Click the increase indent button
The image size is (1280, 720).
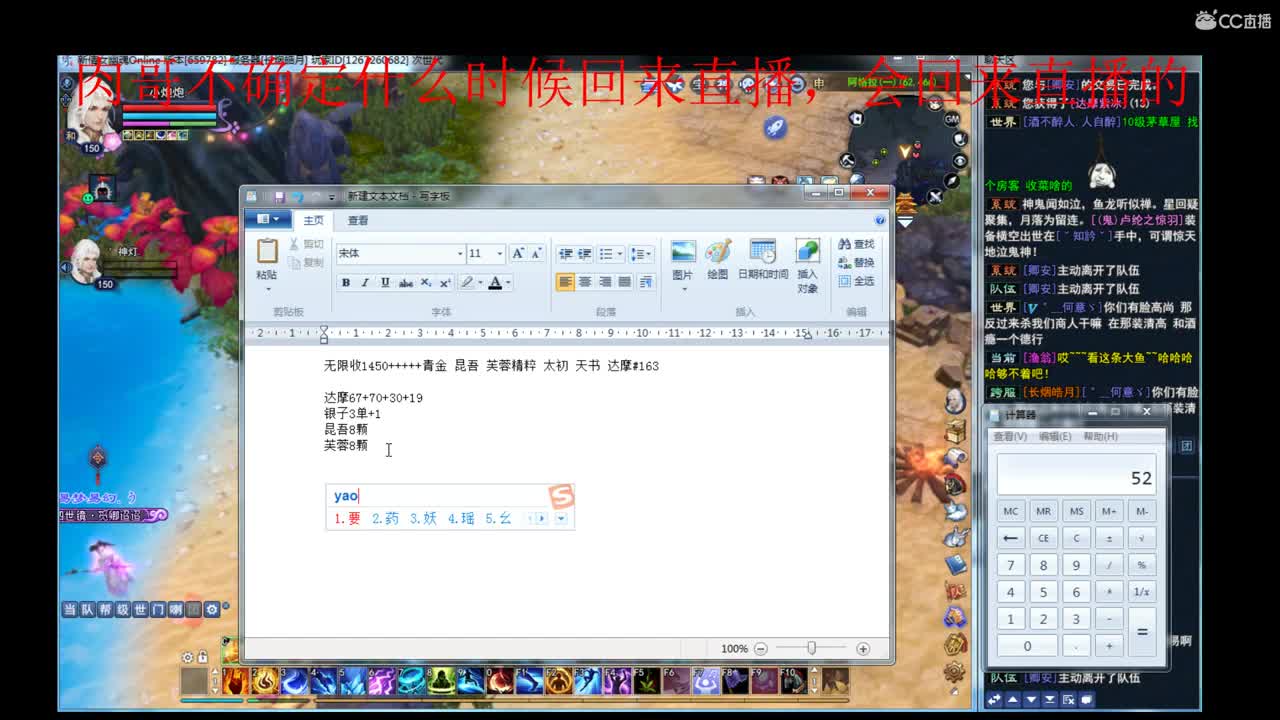[585, 254]
